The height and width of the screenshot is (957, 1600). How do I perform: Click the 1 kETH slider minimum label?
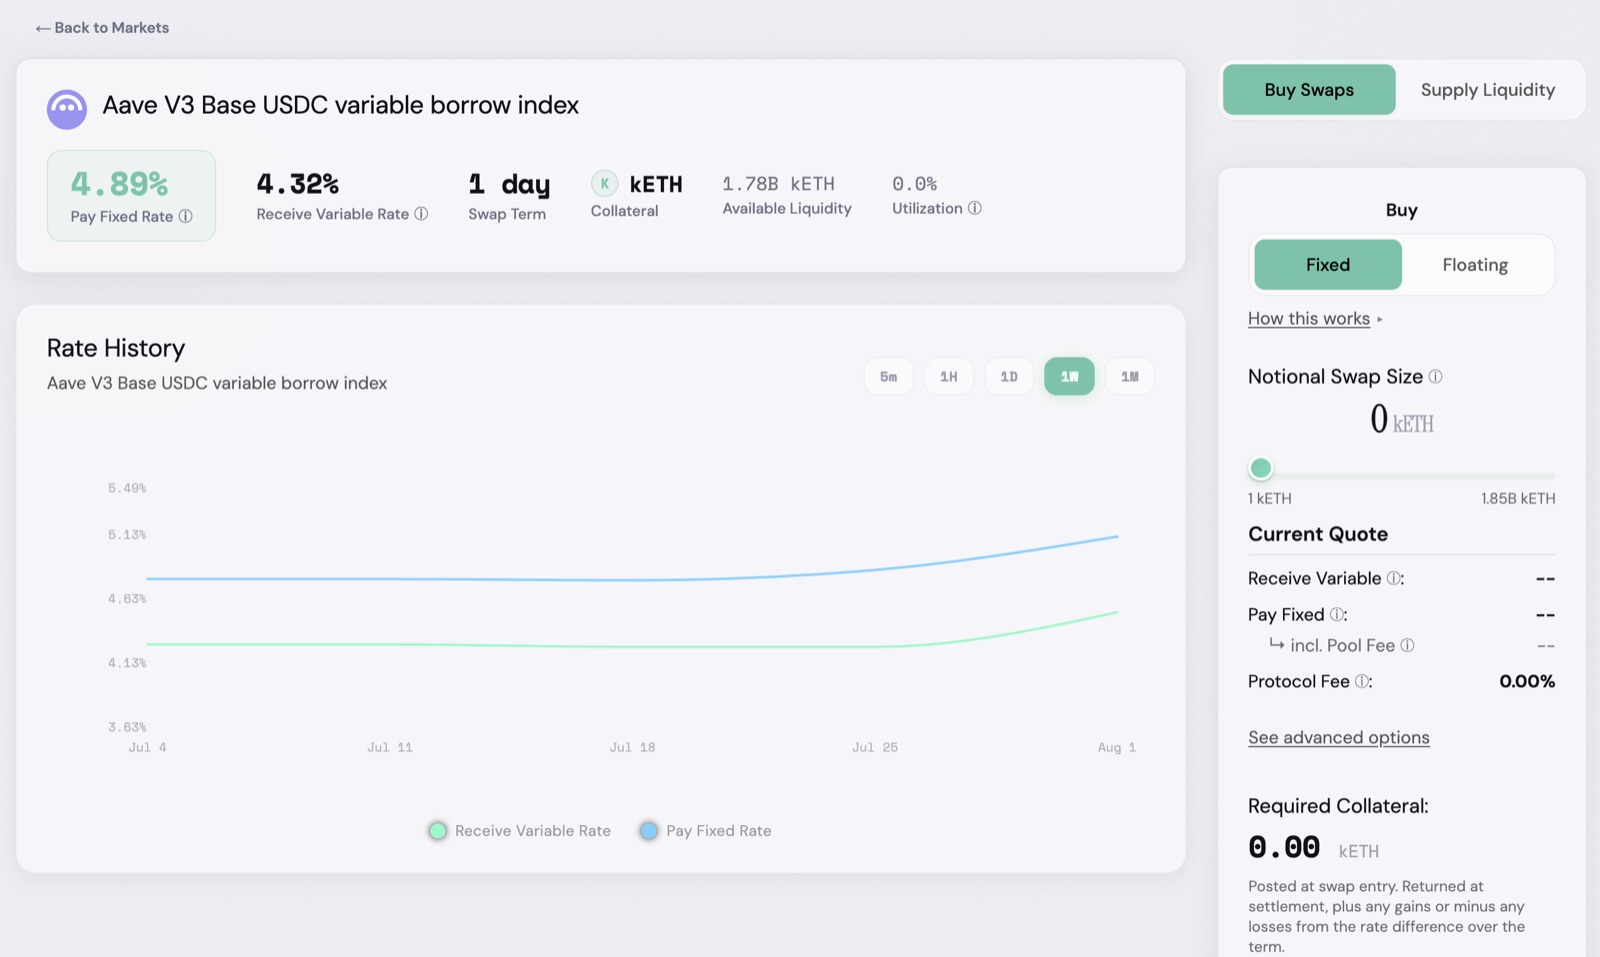pyautogui.click(x=1269, y=498)
